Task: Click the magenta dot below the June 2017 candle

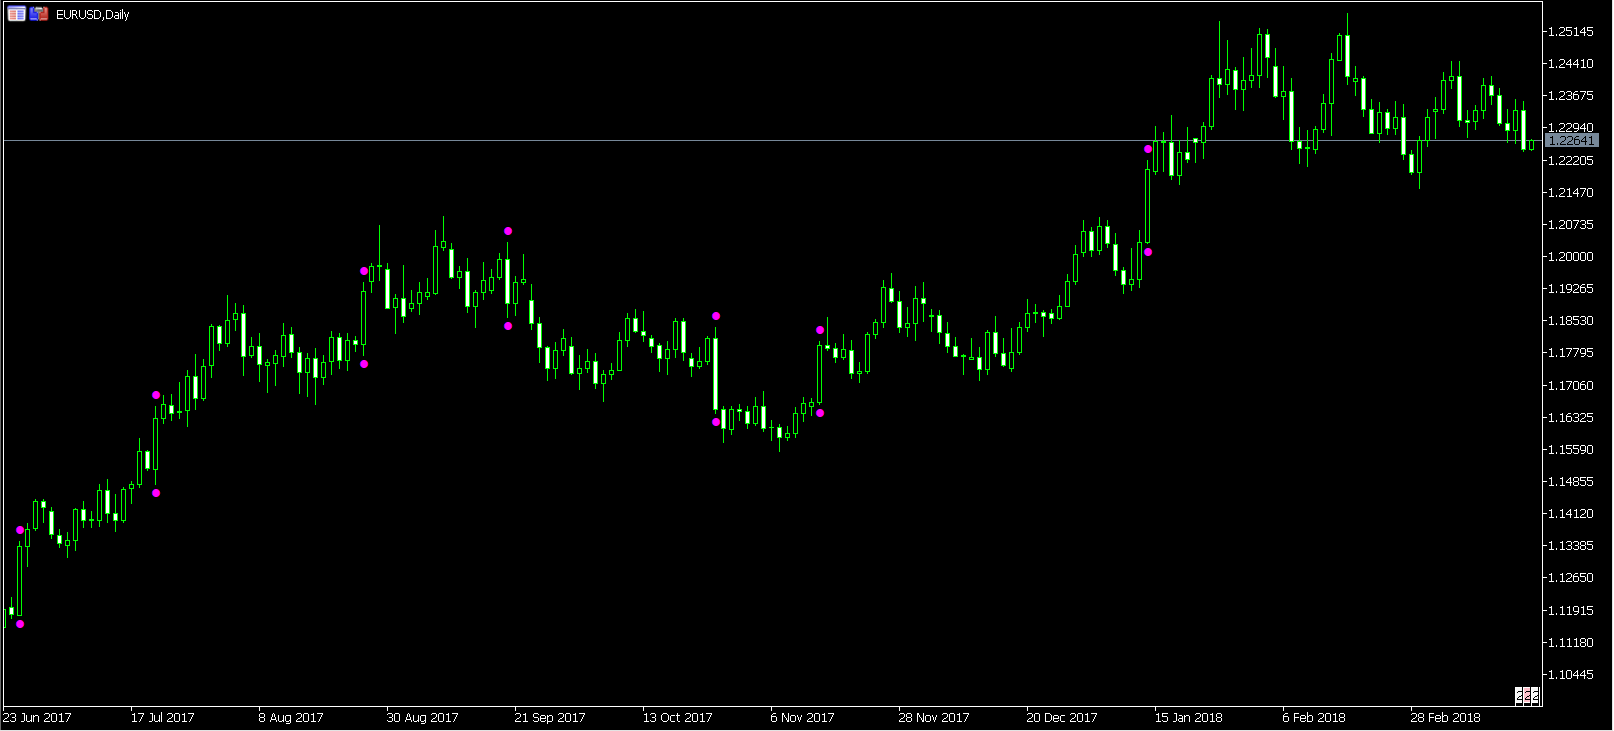Action: 20,624
